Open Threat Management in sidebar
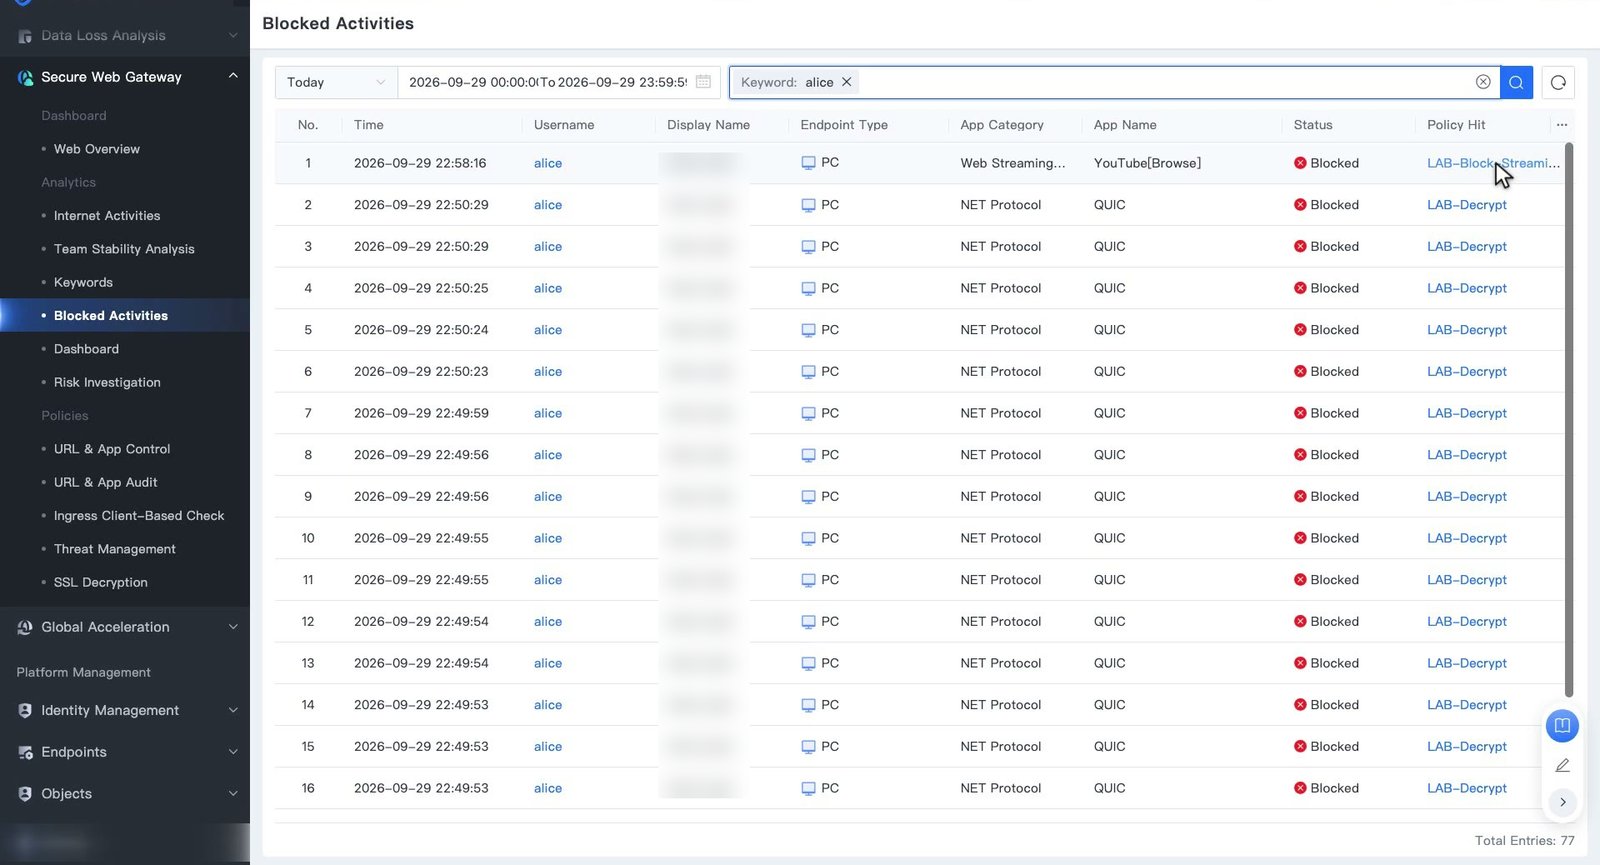 (x=115, y=549)
